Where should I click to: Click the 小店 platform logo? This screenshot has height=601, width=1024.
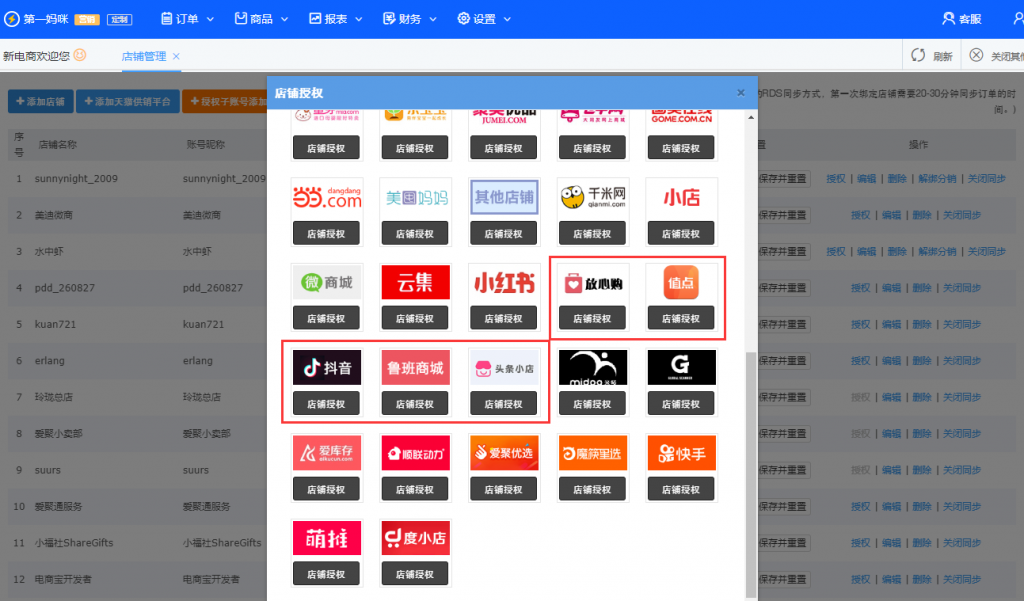pos(682,197)
